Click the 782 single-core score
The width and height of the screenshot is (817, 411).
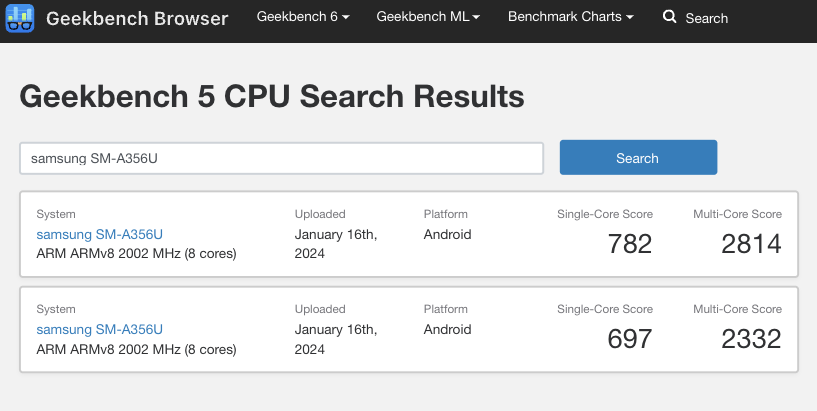point(629,244)
